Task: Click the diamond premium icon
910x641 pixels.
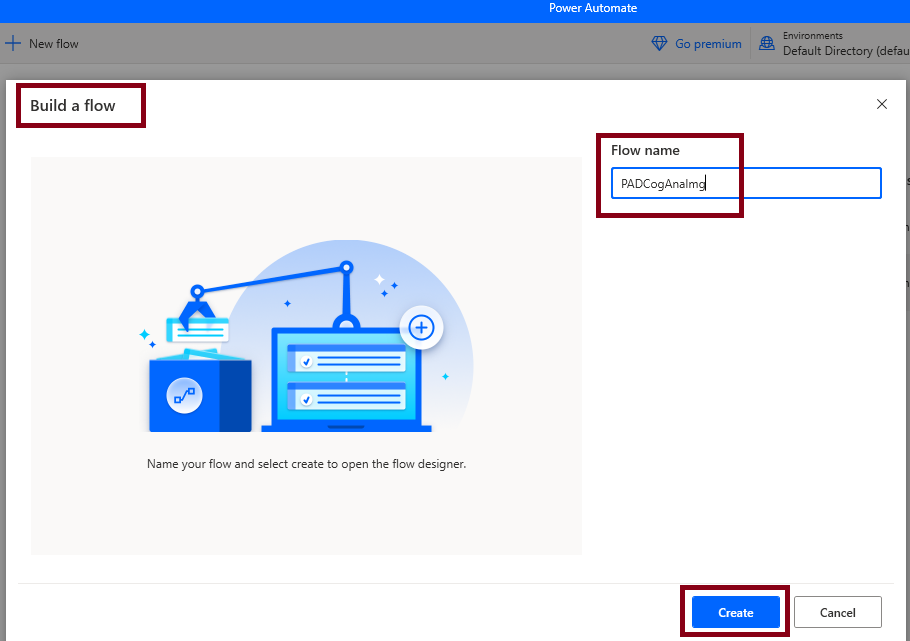Action: tap(659, 44)
